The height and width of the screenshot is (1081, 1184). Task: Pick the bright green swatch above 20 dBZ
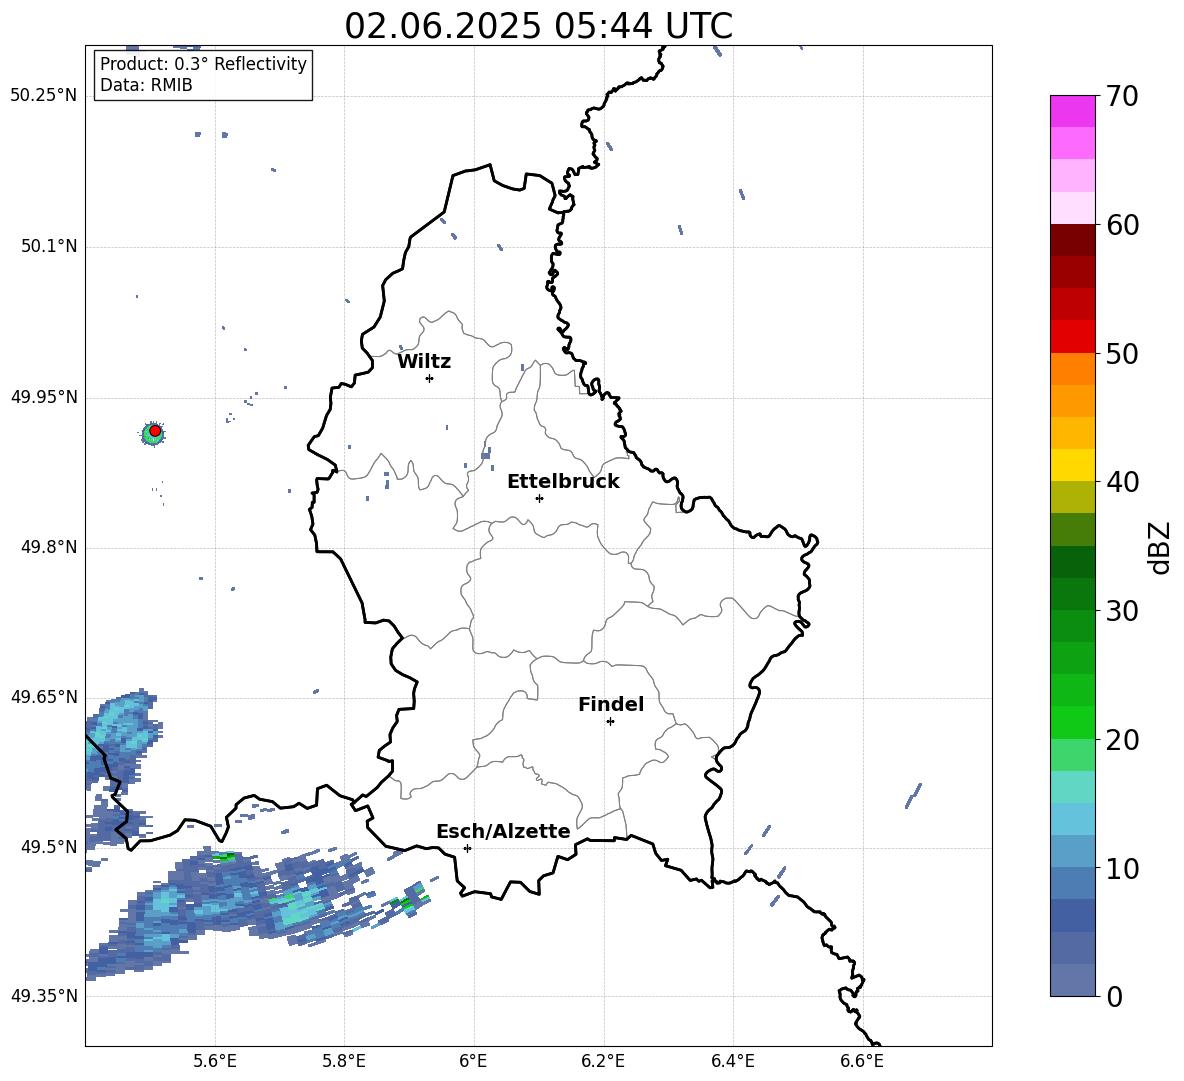click(1073, 722)
